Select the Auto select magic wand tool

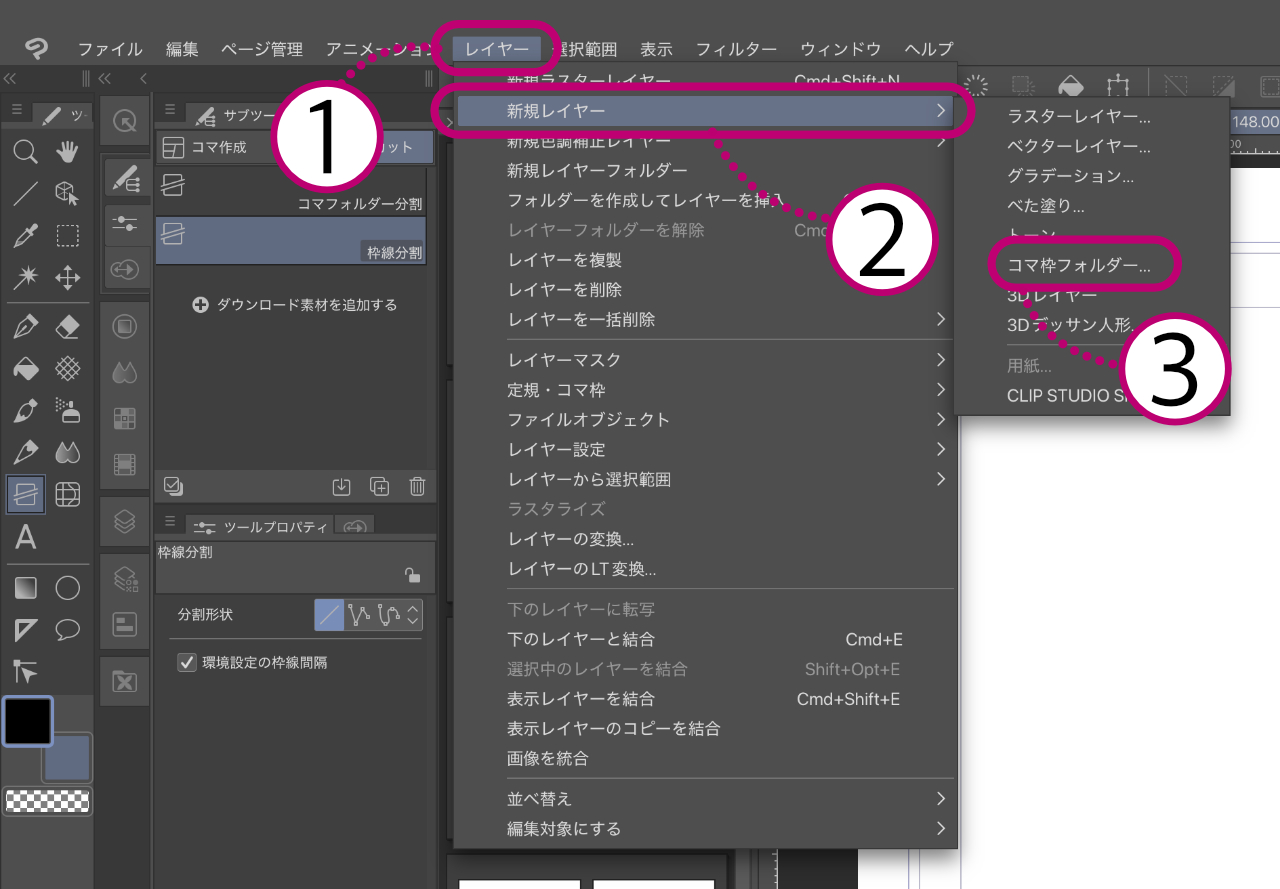pyautogui.click(x=26, y=277)
